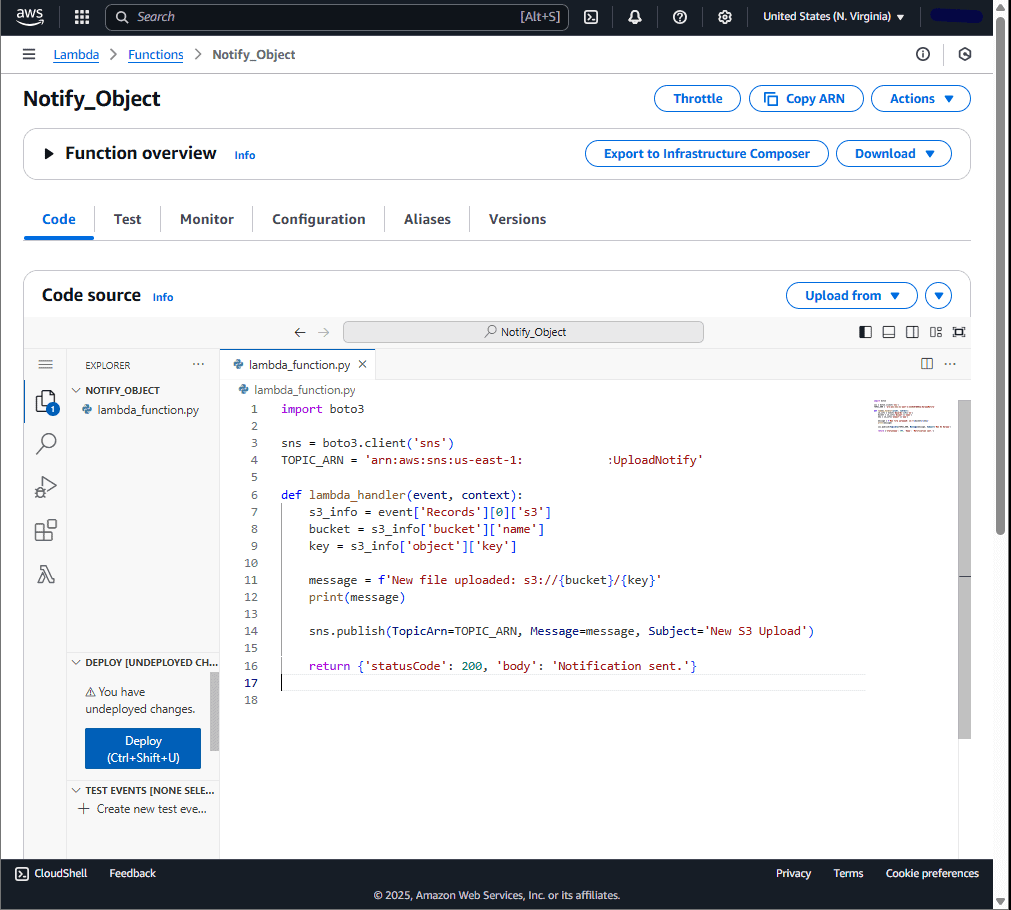Screen dimensions: 1011x910
Task: Open AWS CloudShell icon in top bar
Action: tap(591, 17)
